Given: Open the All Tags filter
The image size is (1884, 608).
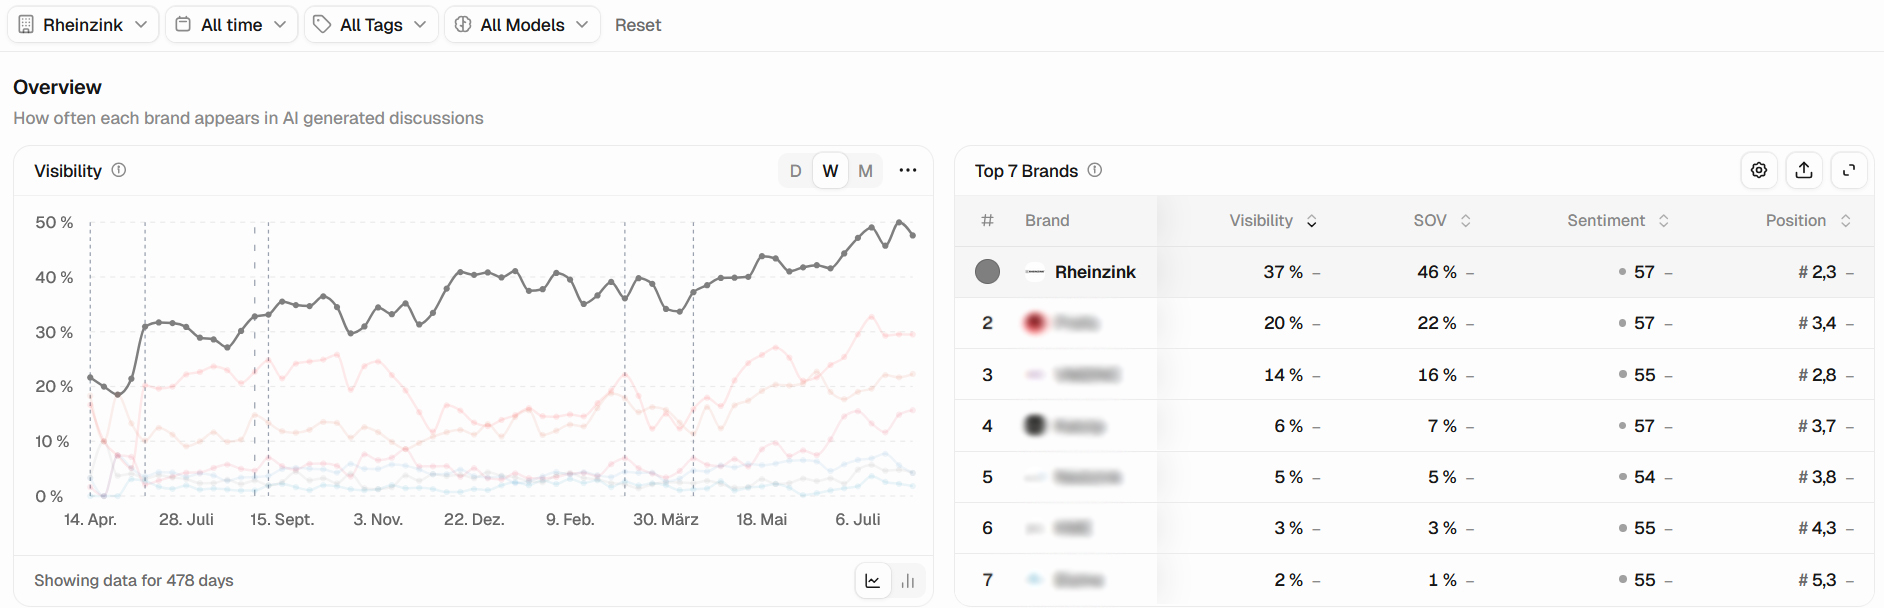Looking at the screenshot, I should [x=371, y=25].
